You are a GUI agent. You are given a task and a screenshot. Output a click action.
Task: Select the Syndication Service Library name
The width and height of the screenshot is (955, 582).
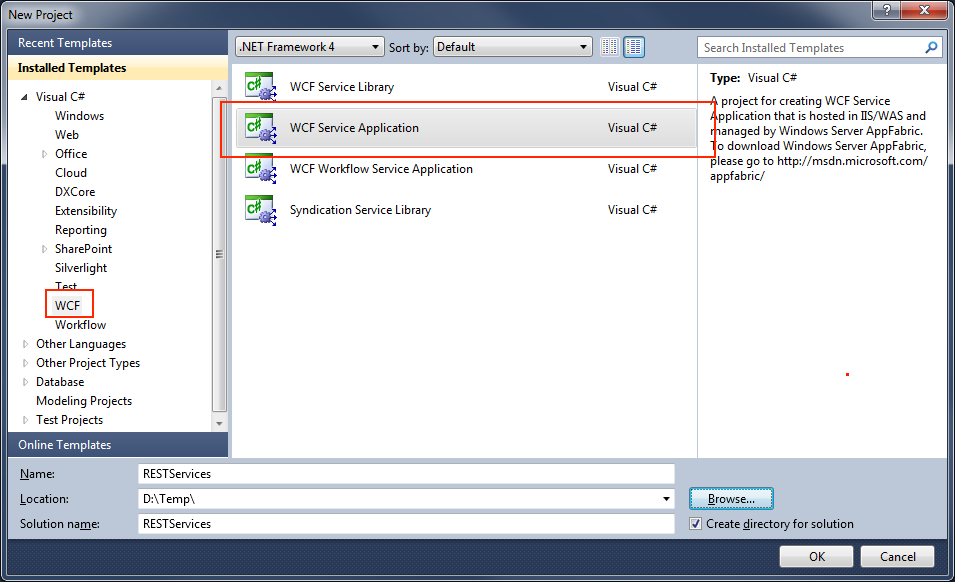coord(361,210)
